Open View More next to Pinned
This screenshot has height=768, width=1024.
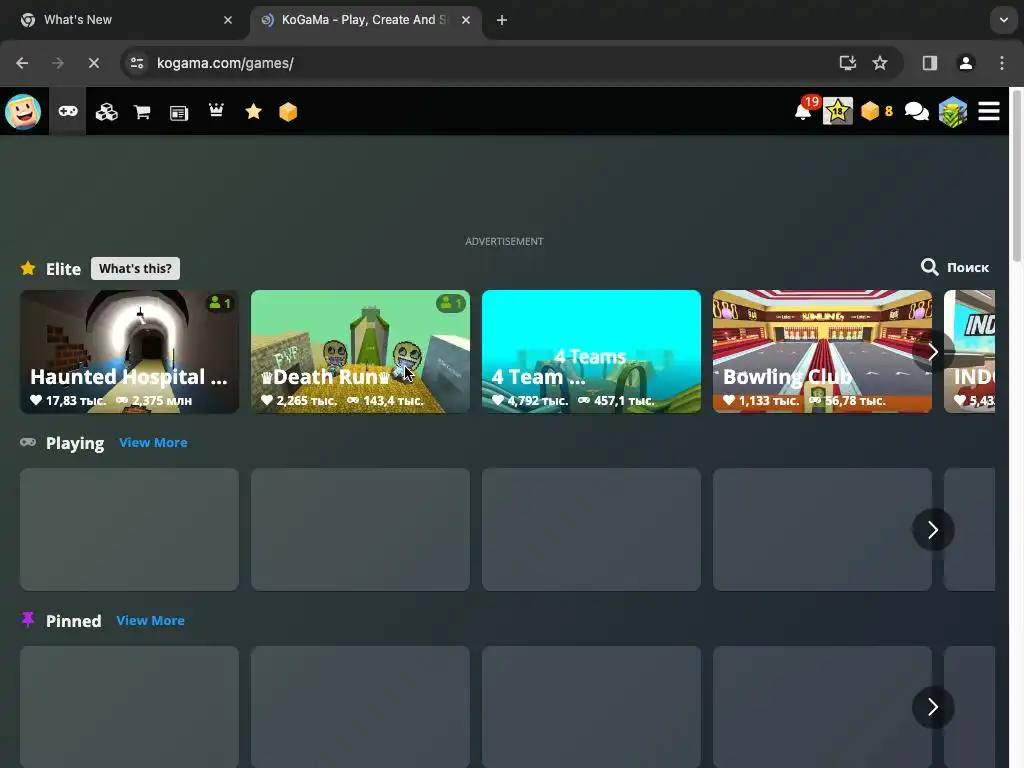(x=151, y=621)
